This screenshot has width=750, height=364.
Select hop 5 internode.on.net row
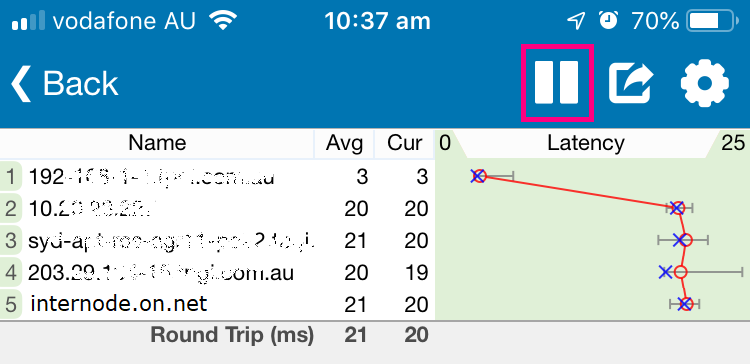(217, 304)
